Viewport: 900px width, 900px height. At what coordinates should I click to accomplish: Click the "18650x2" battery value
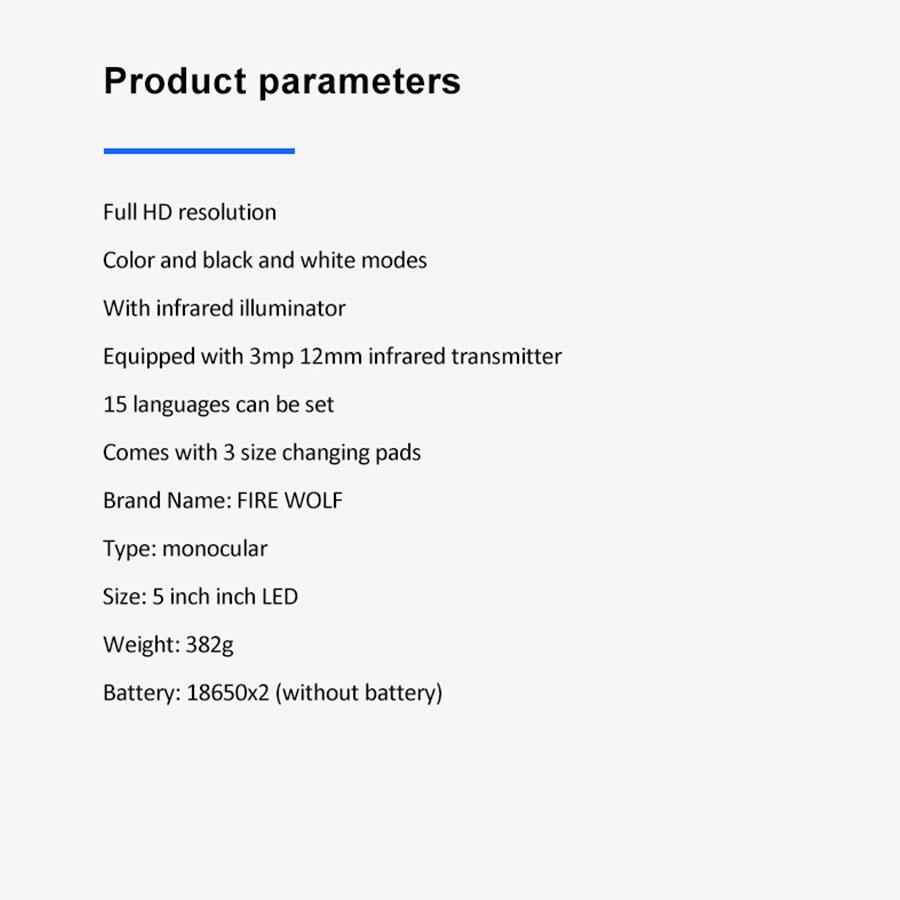228,692
